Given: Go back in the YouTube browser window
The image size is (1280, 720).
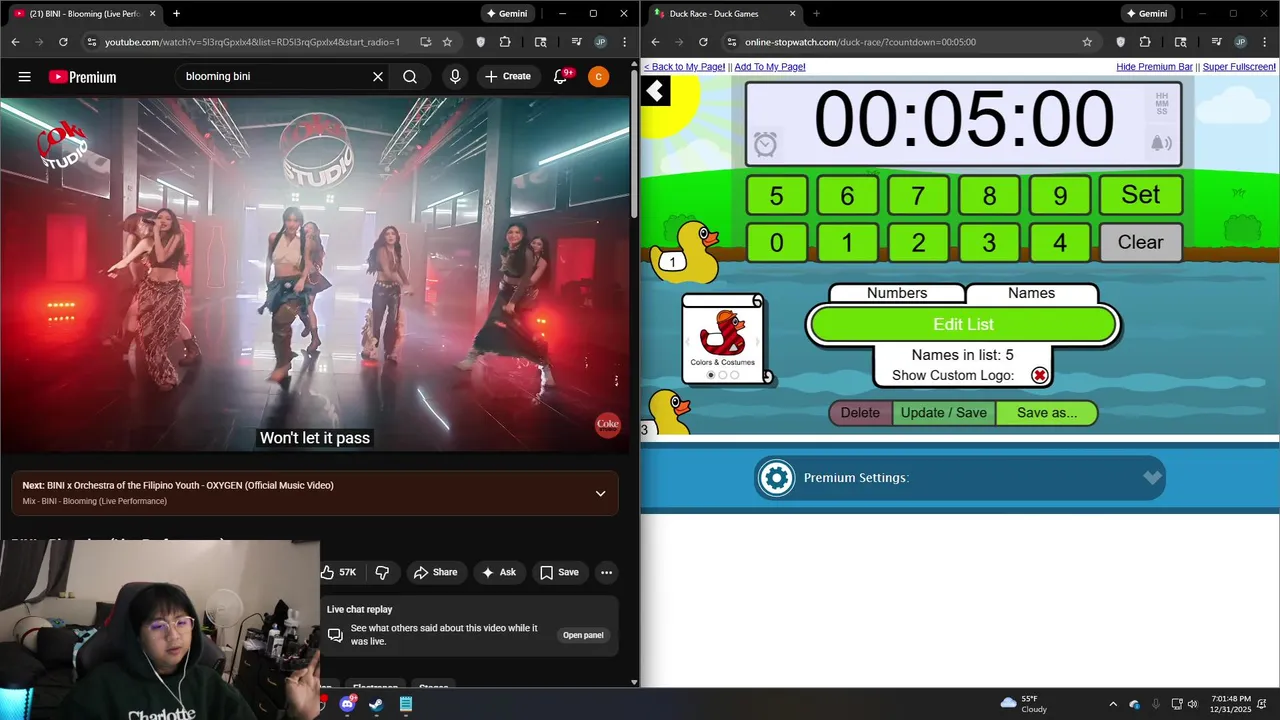Looking at the screenshot, I should (x=15, y=42).
